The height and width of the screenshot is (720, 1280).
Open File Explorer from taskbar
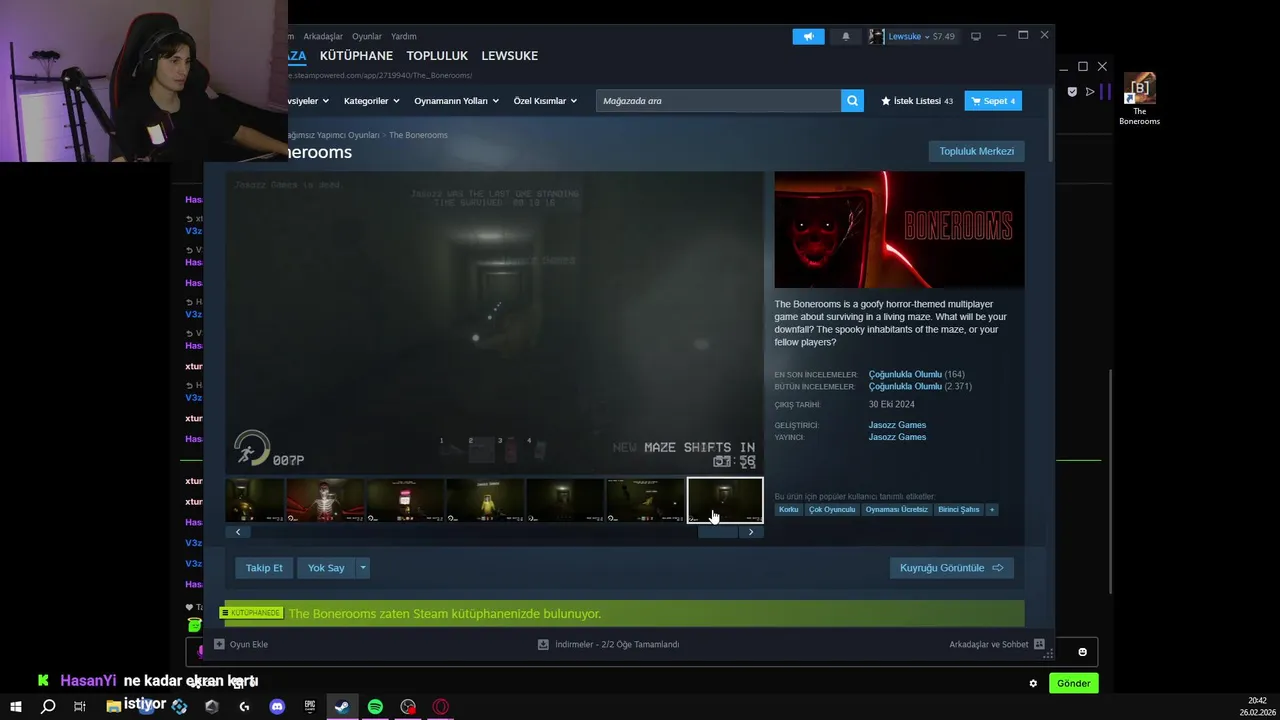pyautogui.click(x=114, y=706)
